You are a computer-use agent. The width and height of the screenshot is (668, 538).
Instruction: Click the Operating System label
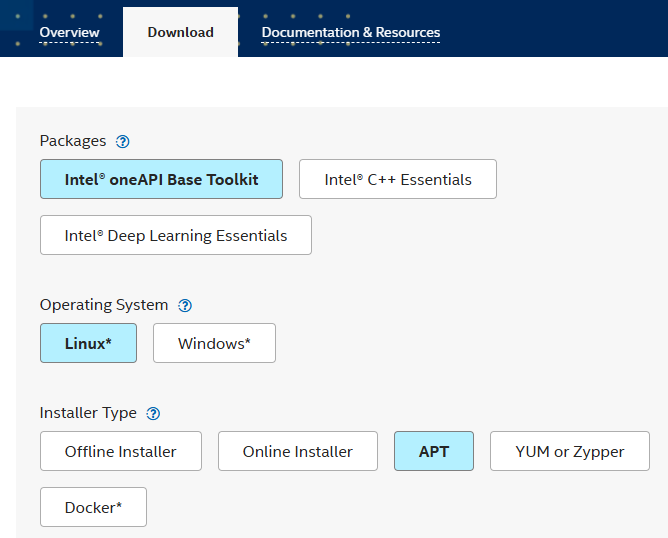104,305
